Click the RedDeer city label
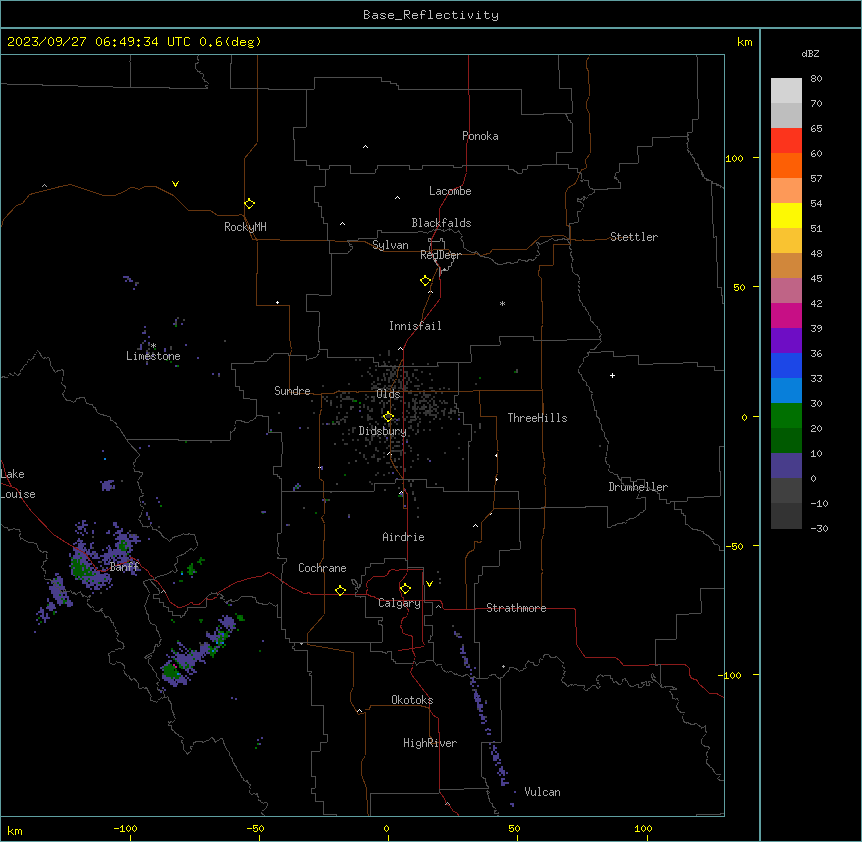Viewport: 862px width, 842px height. [440, 255]
